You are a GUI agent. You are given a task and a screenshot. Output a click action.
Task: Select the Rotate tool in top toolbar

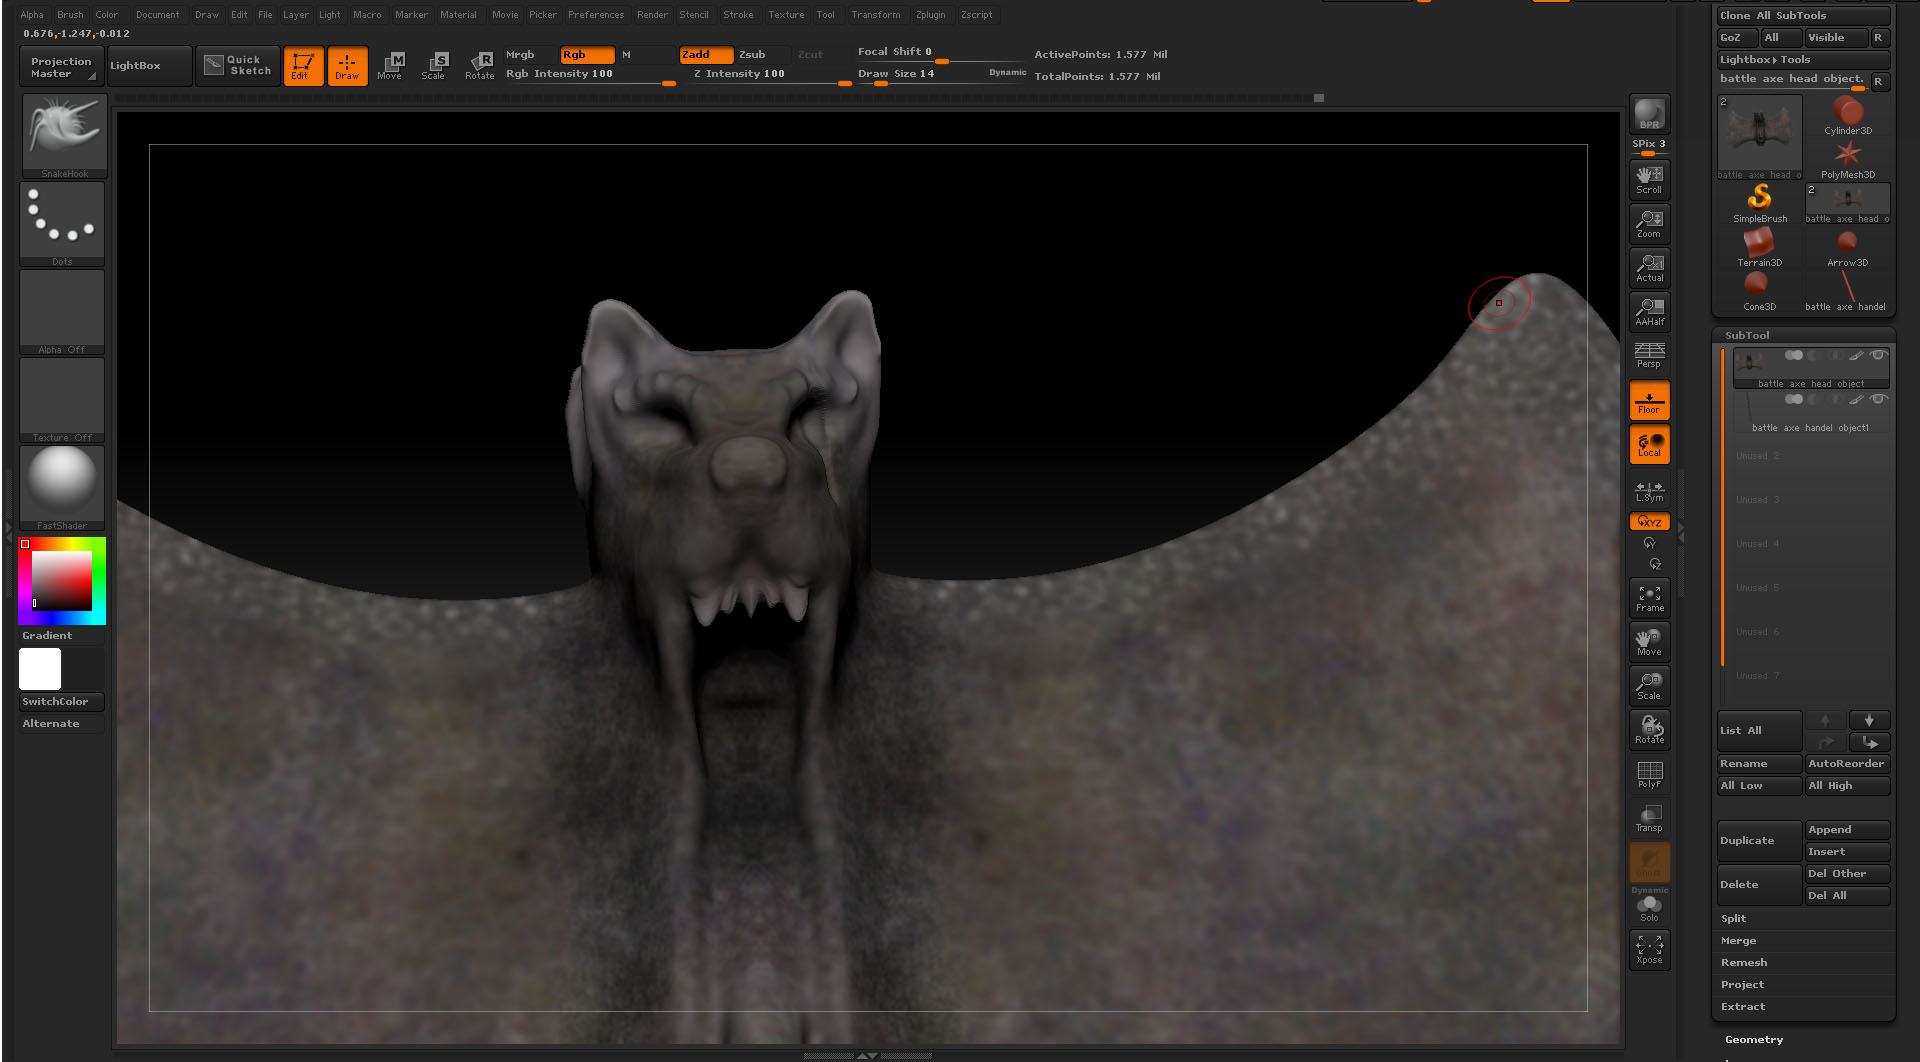point(479,66)
